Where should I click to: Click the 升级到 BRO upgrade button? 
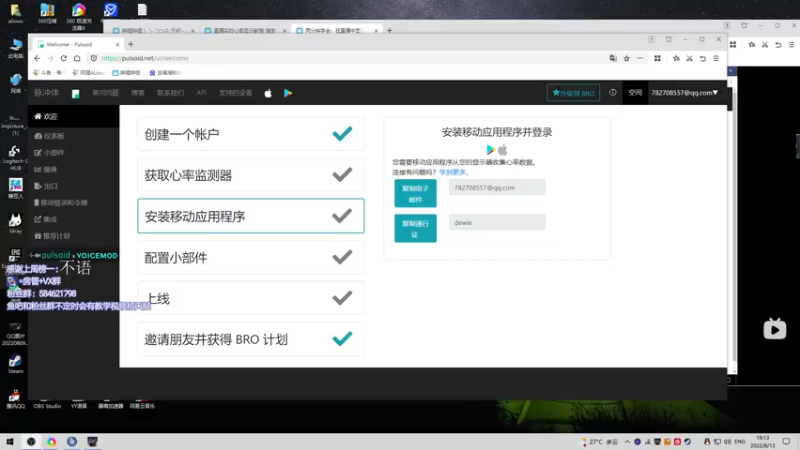(x=573, y=93)
